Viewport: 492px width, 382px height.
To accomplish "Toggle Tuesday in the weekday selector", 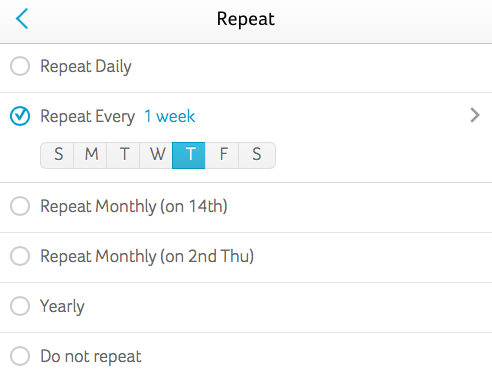I will 123,155.
